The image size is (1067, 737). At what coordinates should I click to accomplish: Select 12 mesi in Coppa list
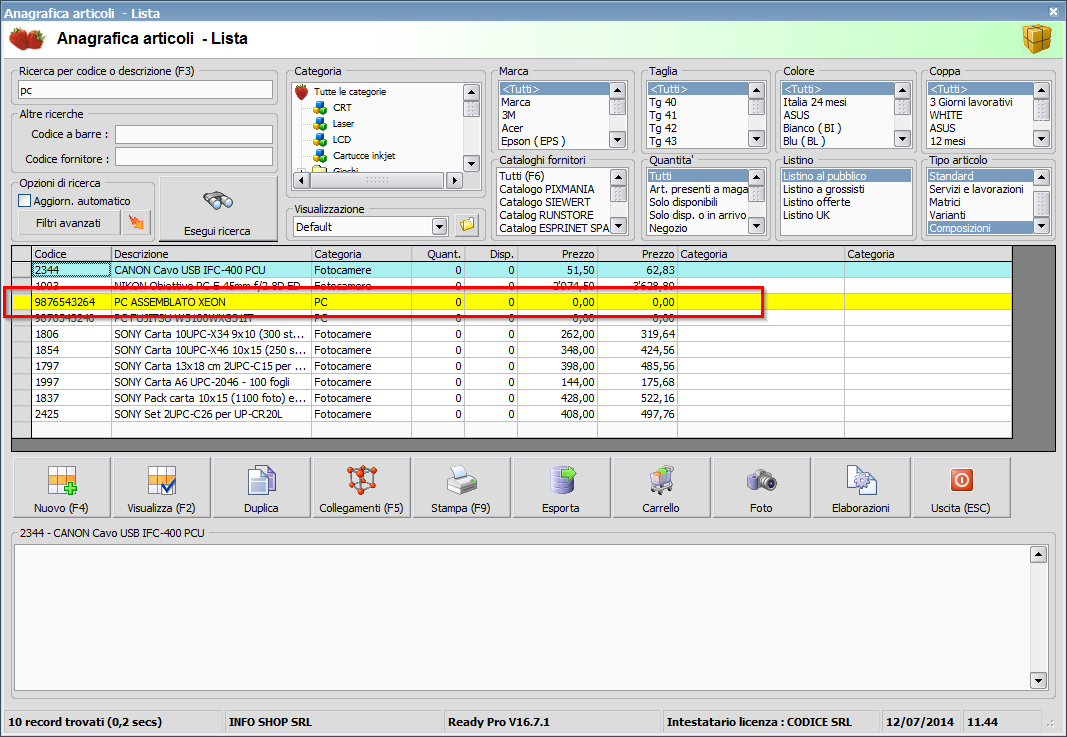[980, 141]
